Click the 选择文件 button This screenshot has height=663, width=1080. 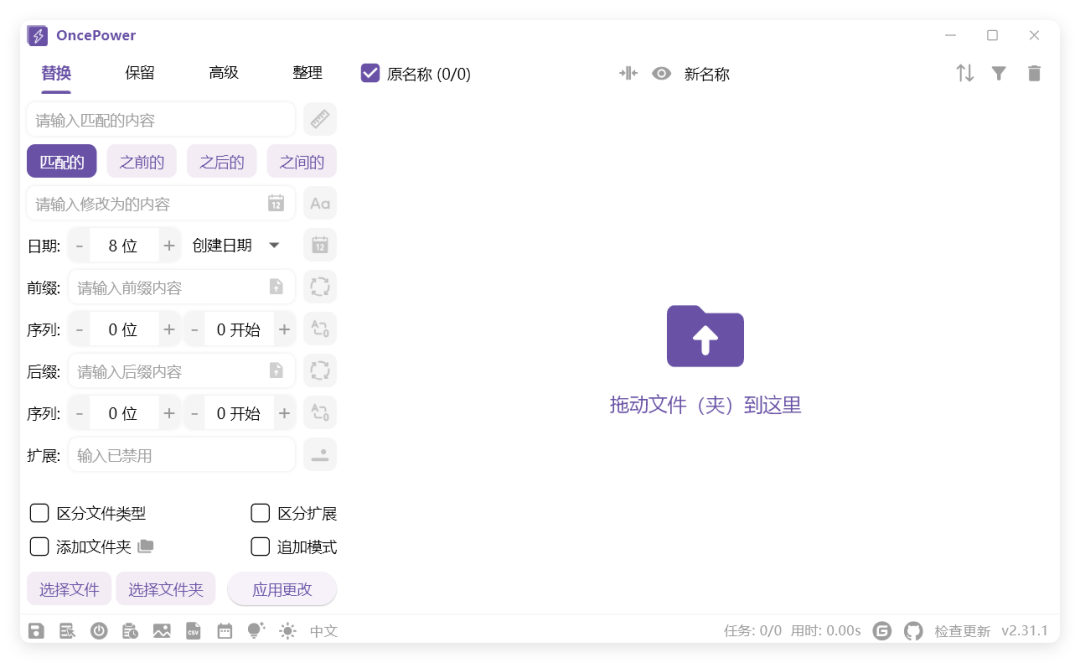point(69,589)
